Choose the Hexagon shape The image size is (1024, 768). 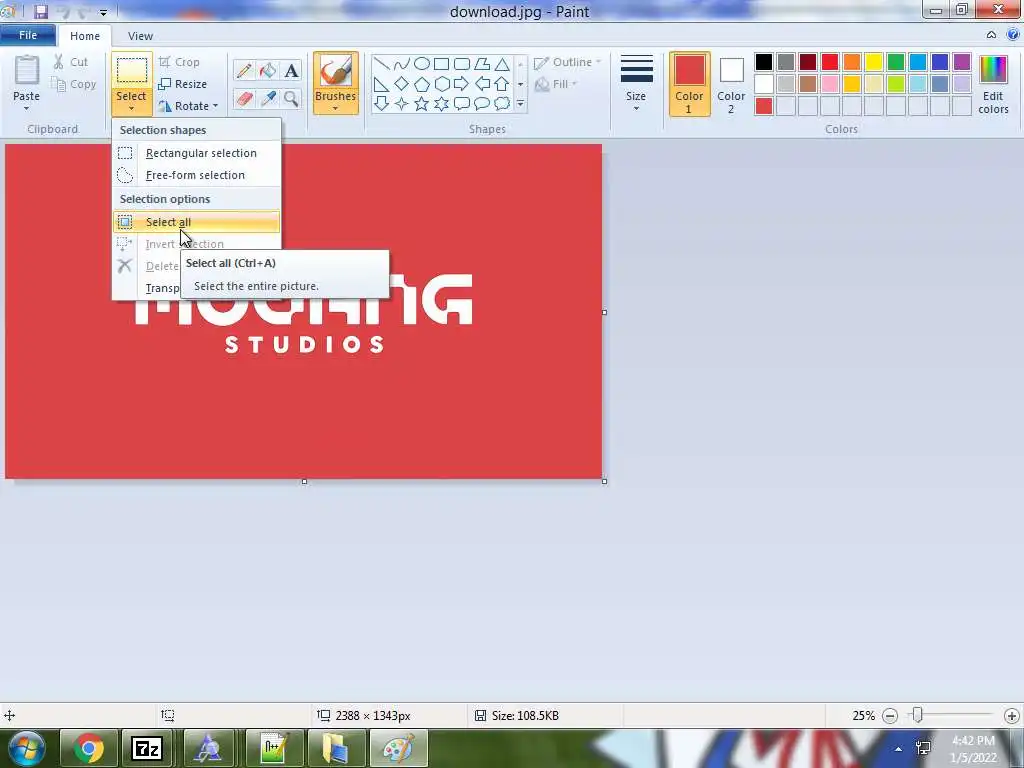441,84
